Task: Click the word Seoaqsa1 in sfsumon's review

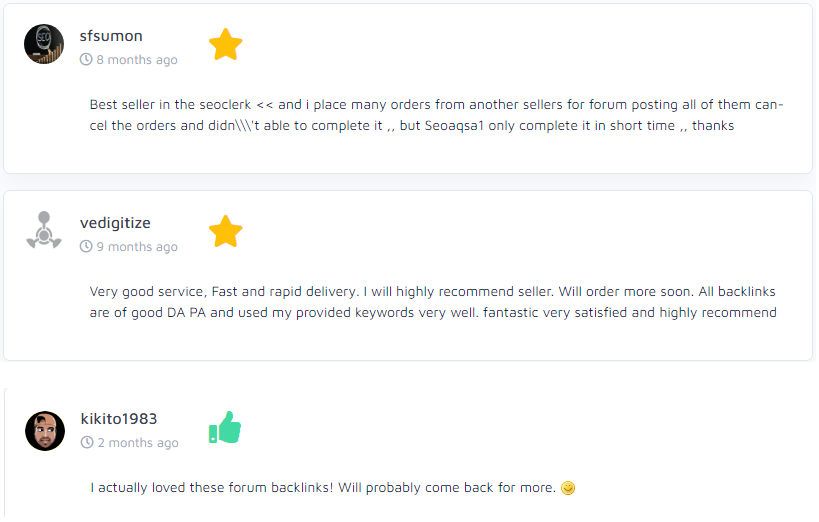Action: 459,126
